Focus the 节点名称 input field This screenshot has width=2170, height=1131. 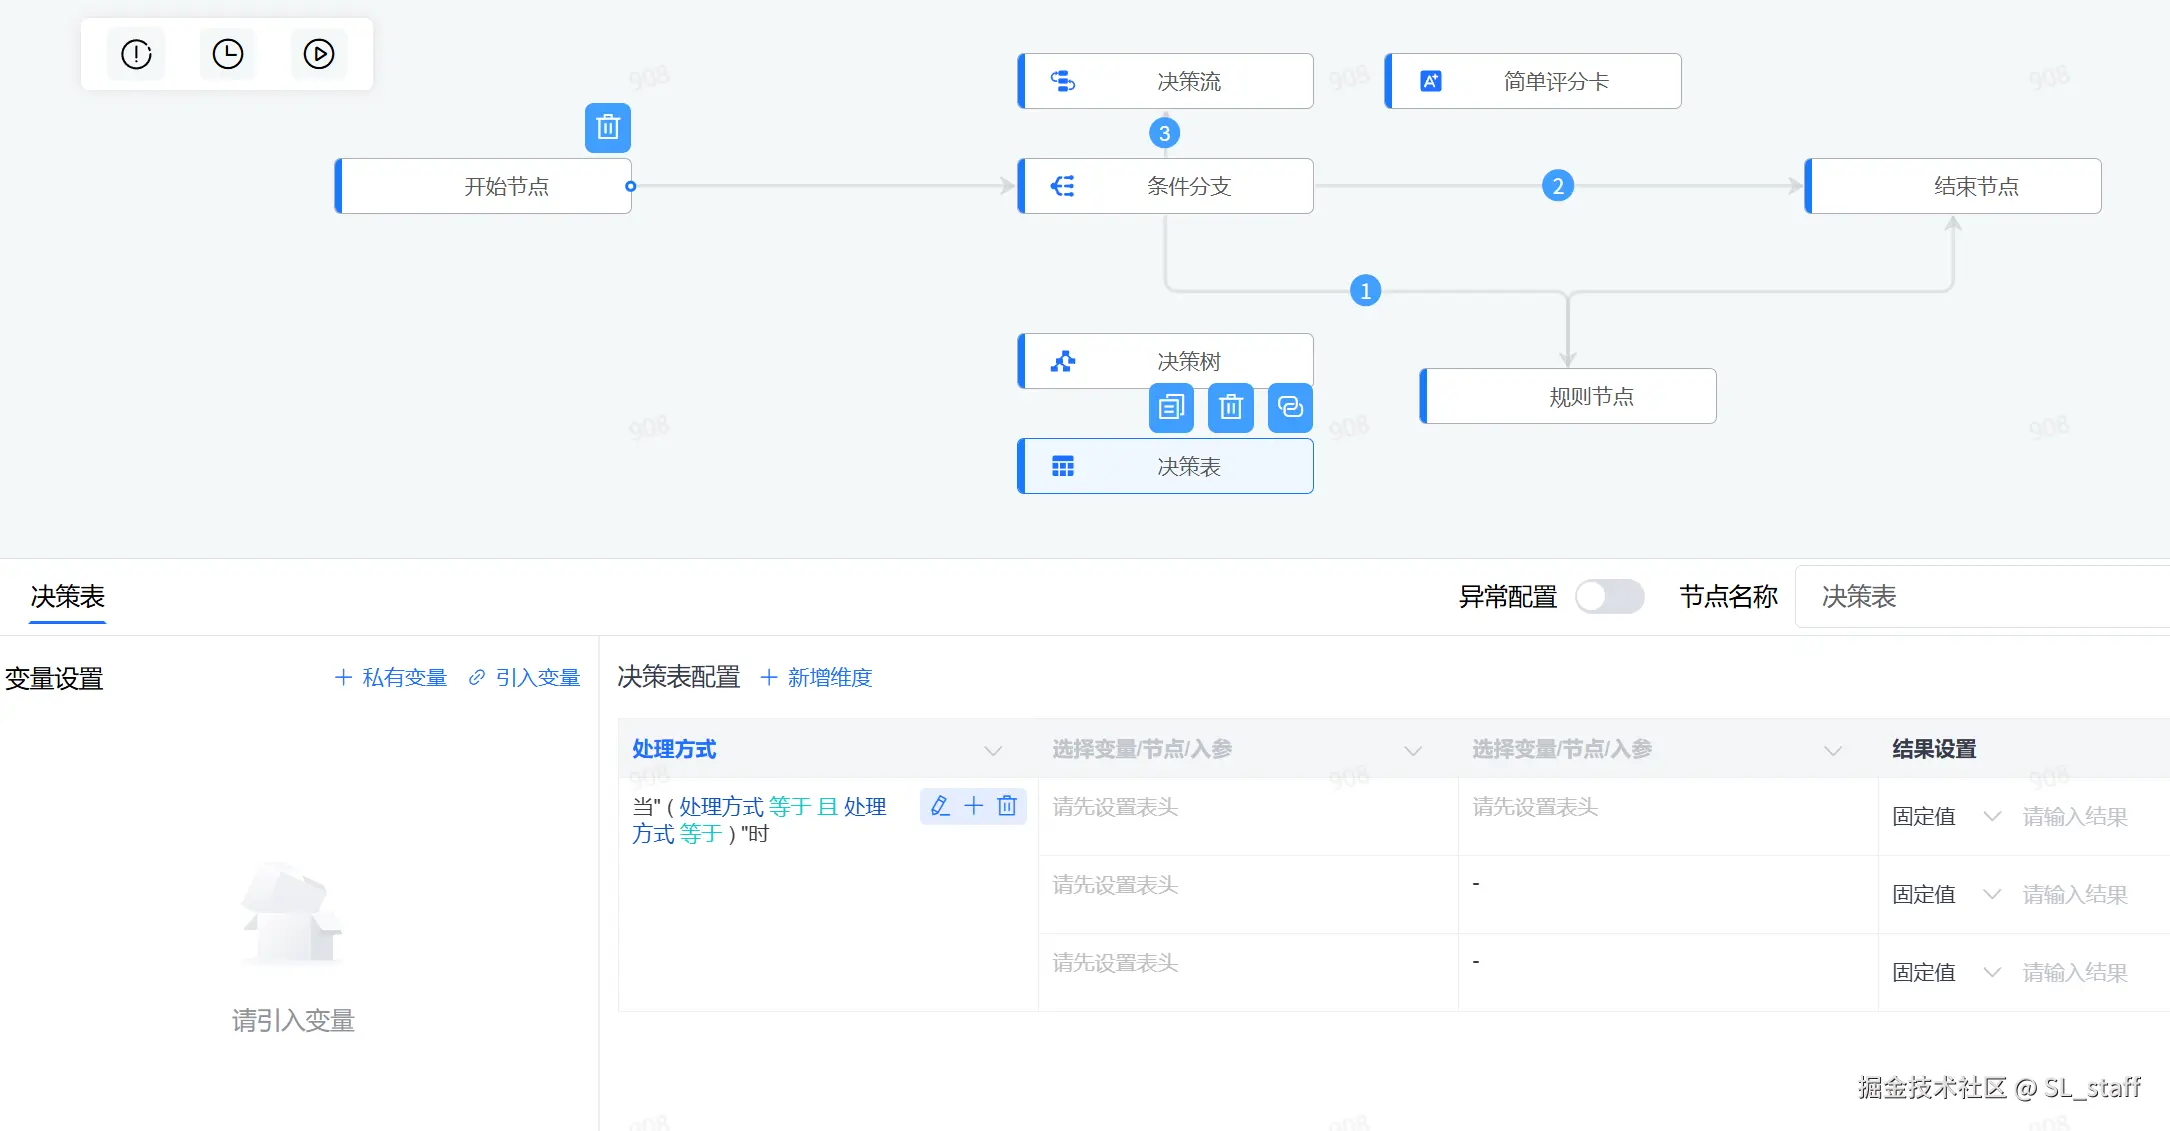click(1980, 597)
